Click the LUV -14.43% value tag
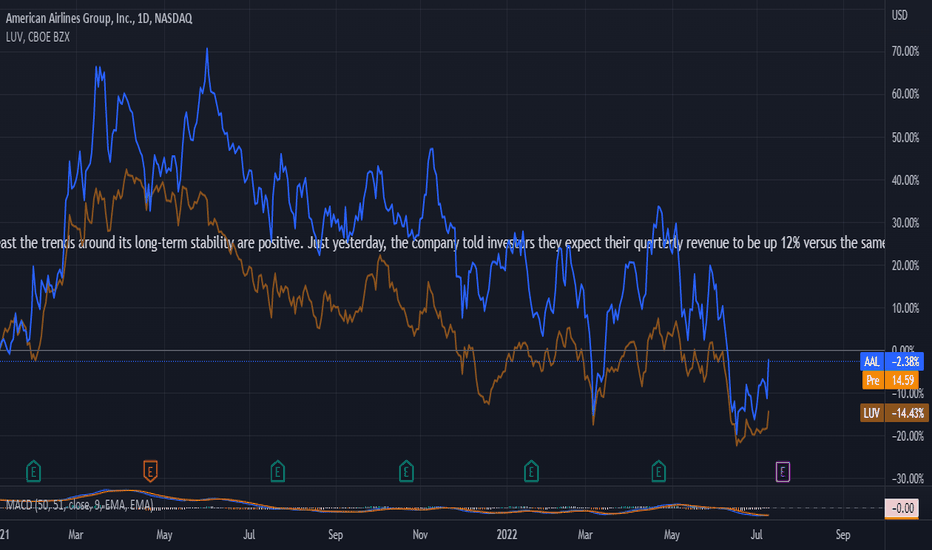 (x=906, y=413)
